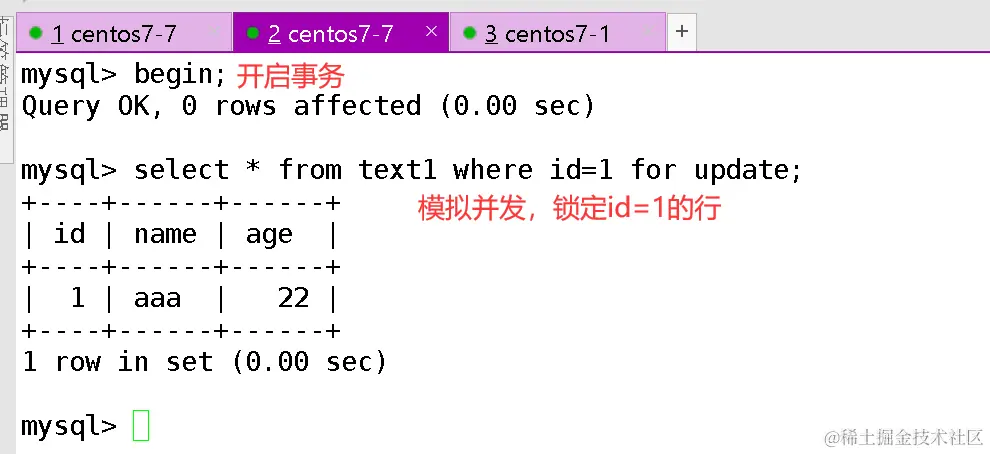This screenshot has width=990, height=454.
Task: Select the active 2 centos7-7 tab
Action: click(330, 34)
